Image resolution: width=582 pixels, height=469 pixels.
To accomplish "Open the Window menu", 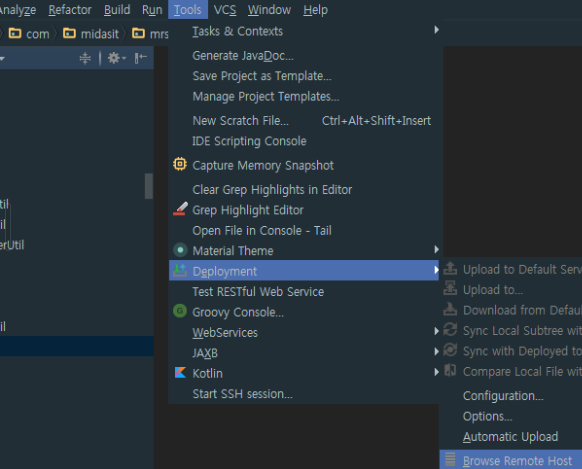I will click(269, 10).
